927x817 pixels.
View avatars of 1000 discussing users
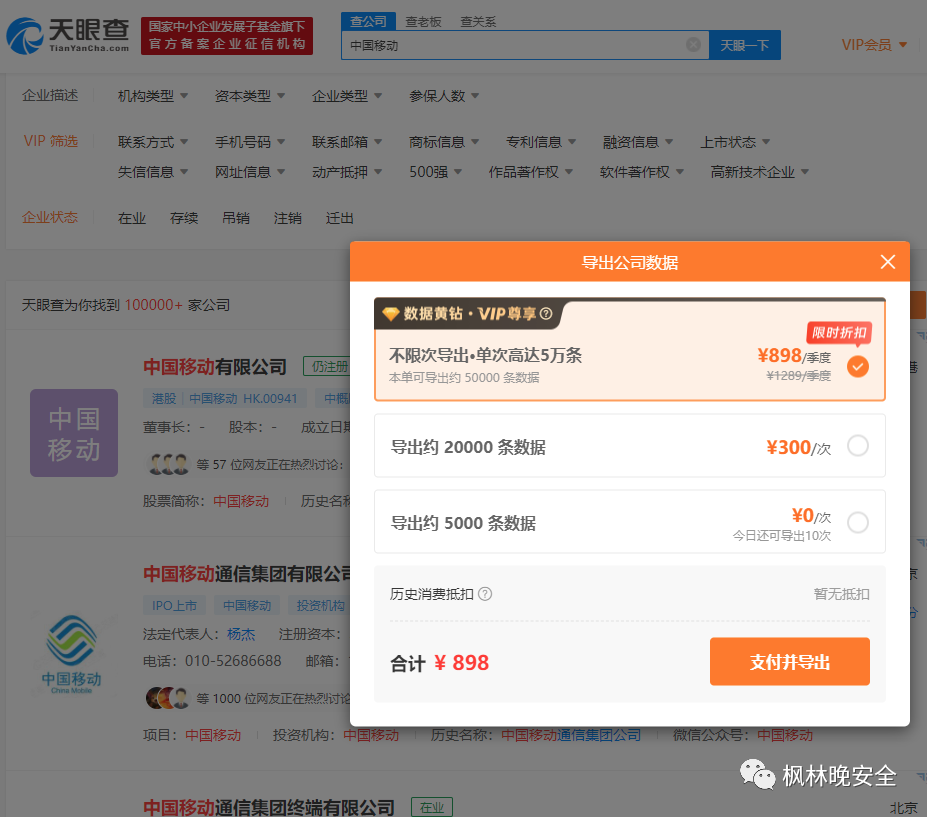(167, 698)
